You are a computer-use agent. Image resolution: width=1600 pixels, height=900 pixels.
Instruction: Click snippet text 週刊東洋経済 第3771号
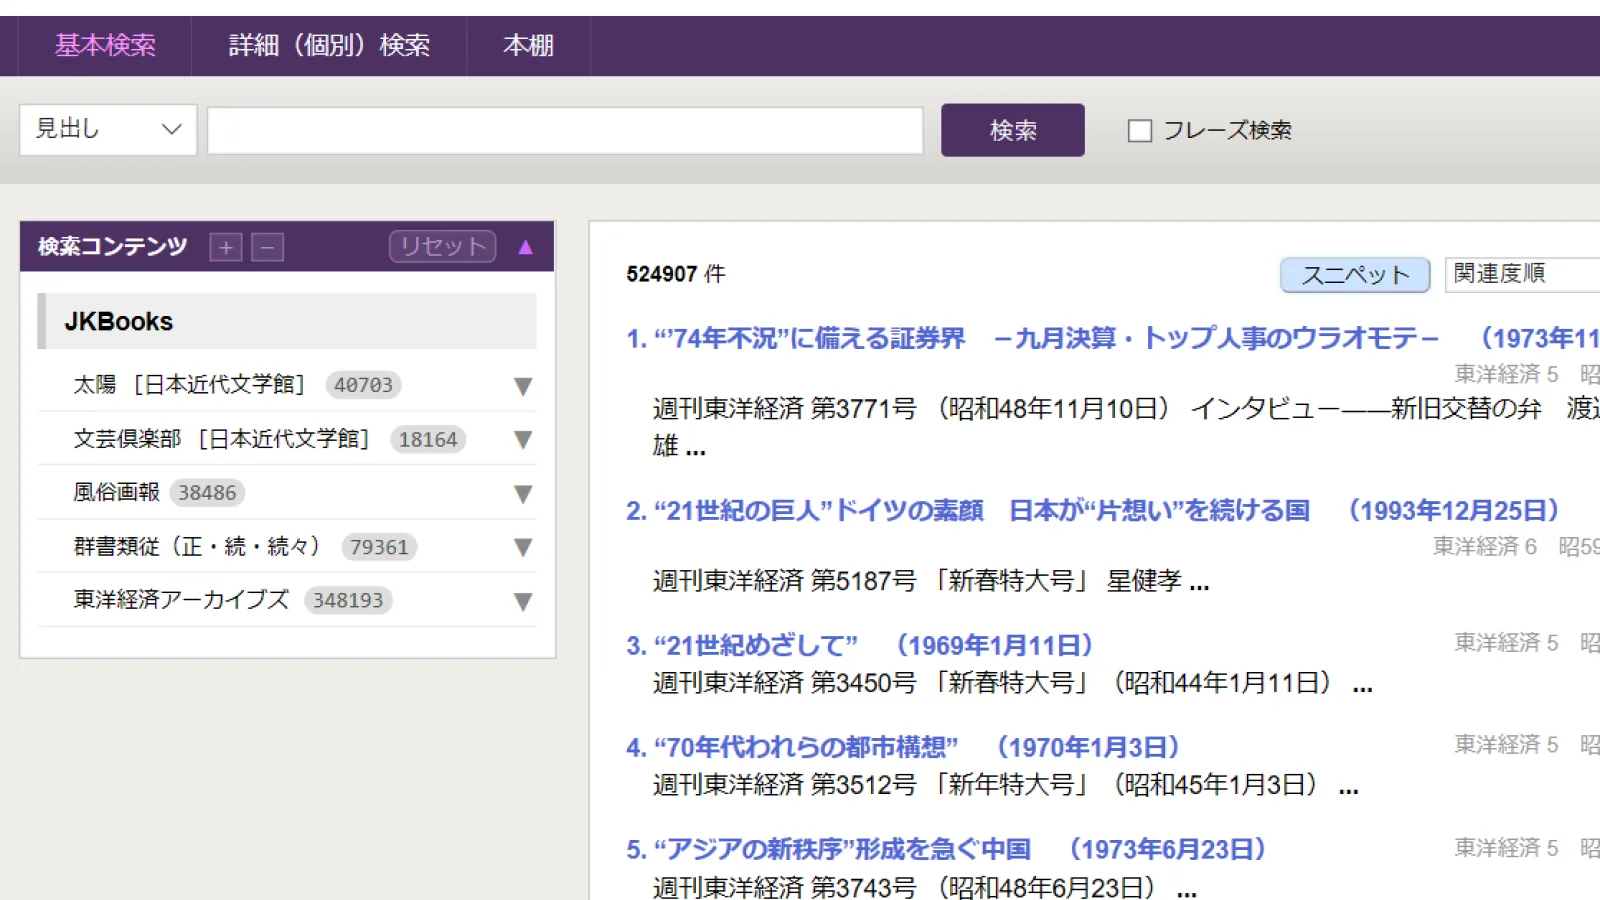click(x=785, y=408)
